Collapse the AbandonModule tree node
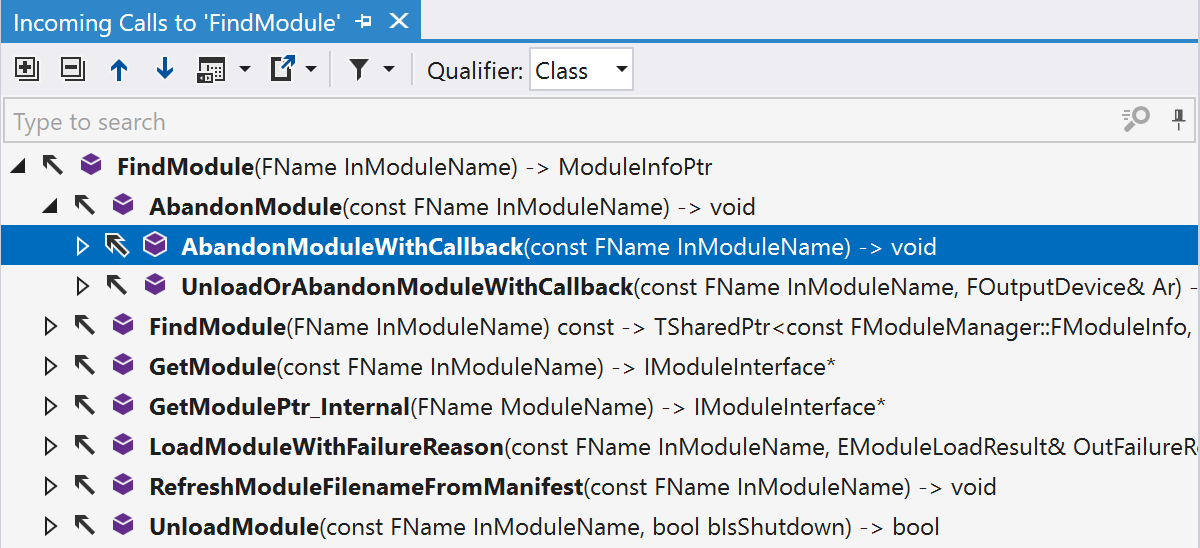Image resolution: width=1200 pixels, height=548 pixels. pos(51,207)
